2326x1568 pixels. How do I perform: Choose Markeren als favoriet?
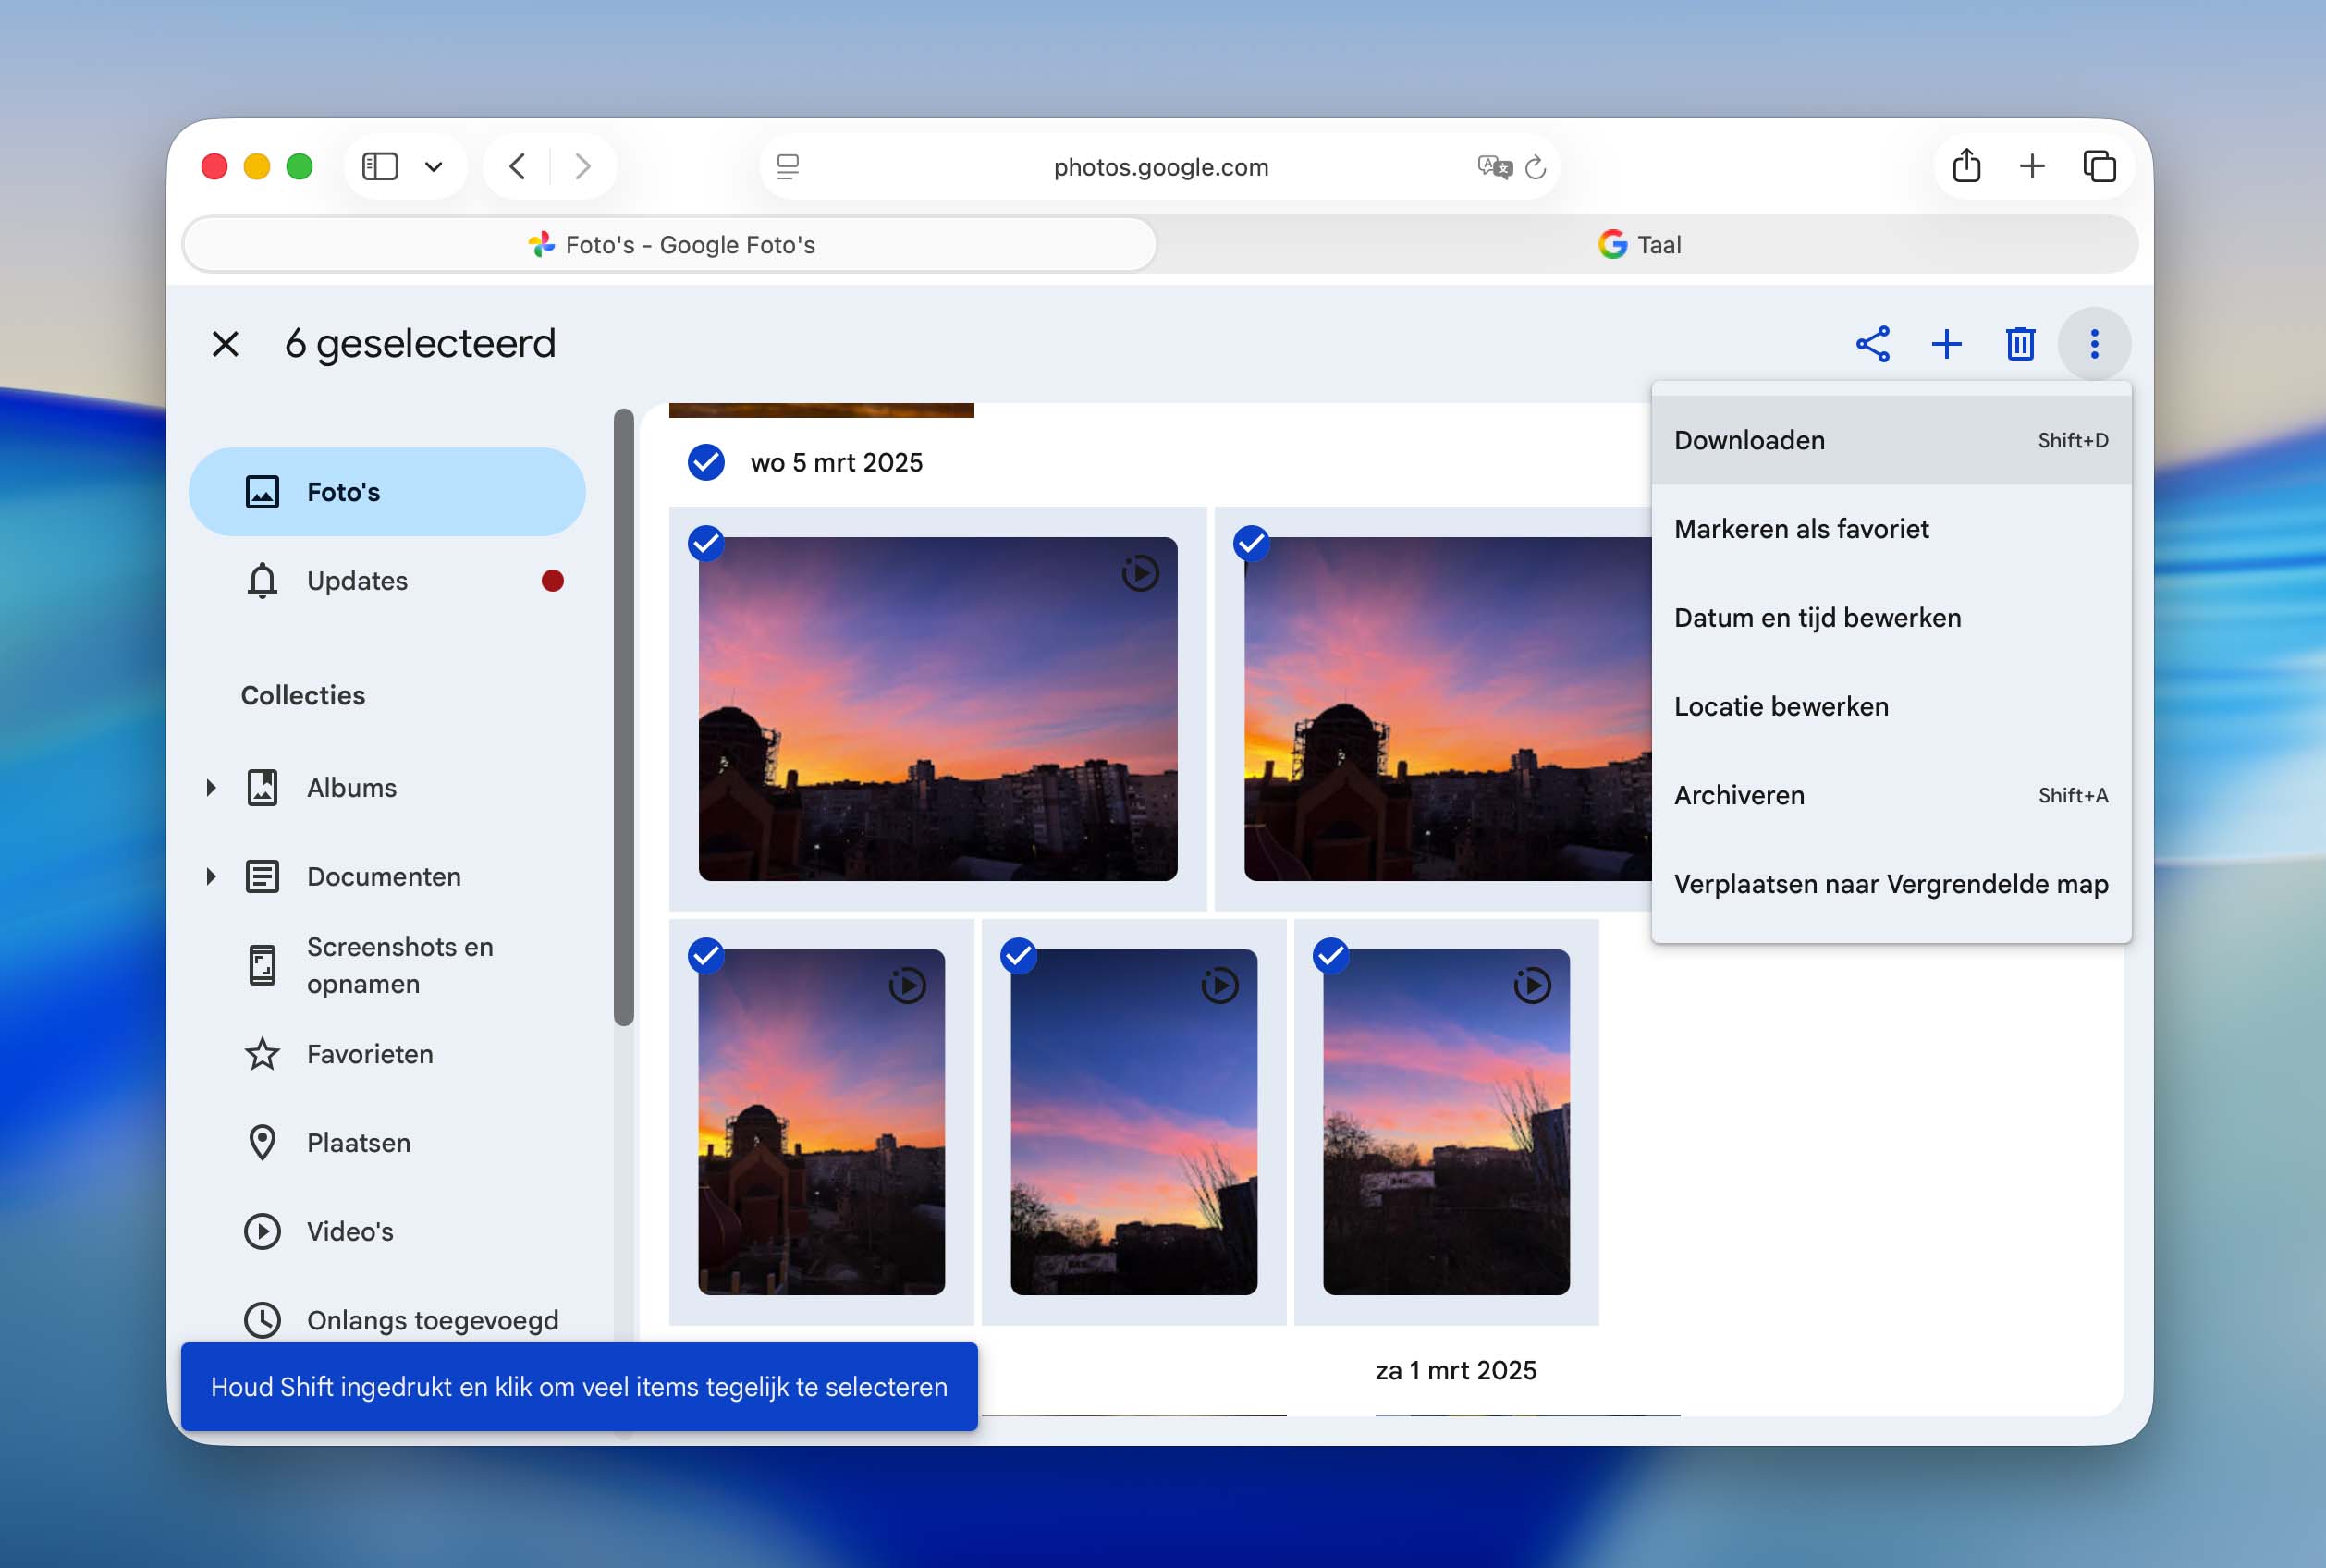point(1891,529)
